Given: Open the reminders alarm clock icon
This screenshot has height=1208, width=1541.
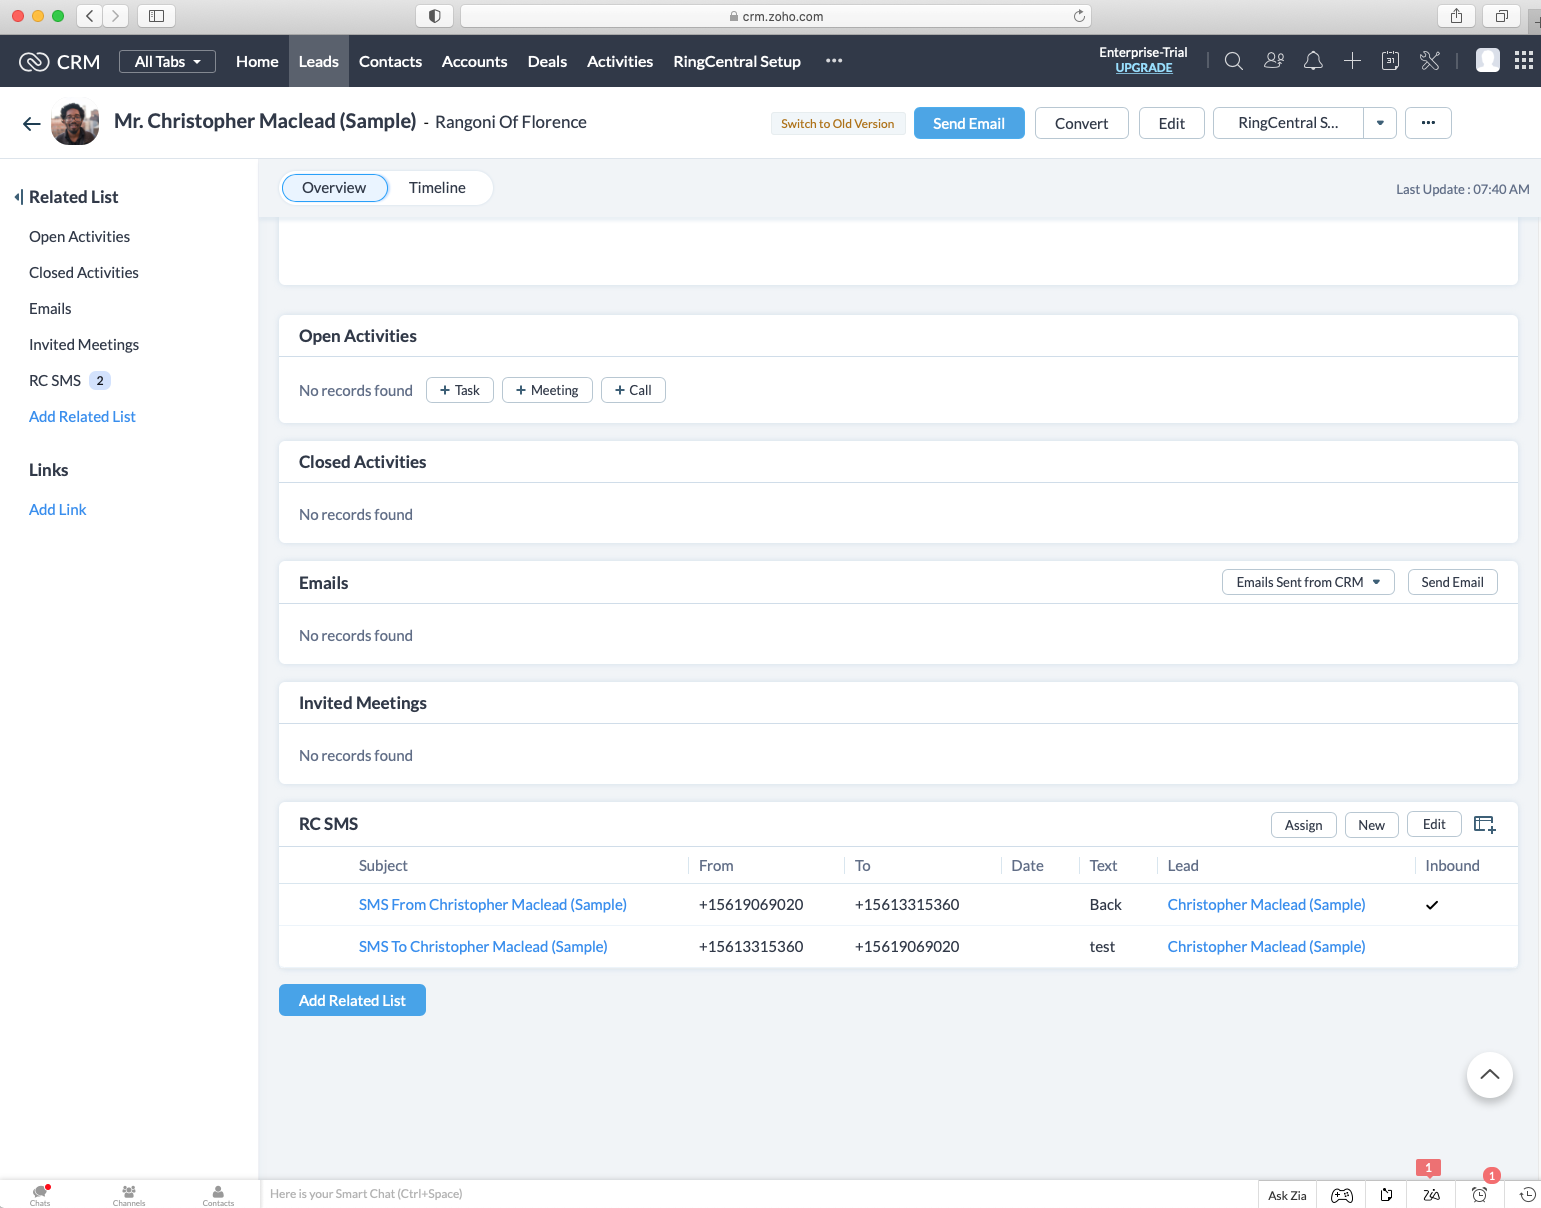Looking at the screenshot, I should pyautogui.click(x=1479, y=1194).
